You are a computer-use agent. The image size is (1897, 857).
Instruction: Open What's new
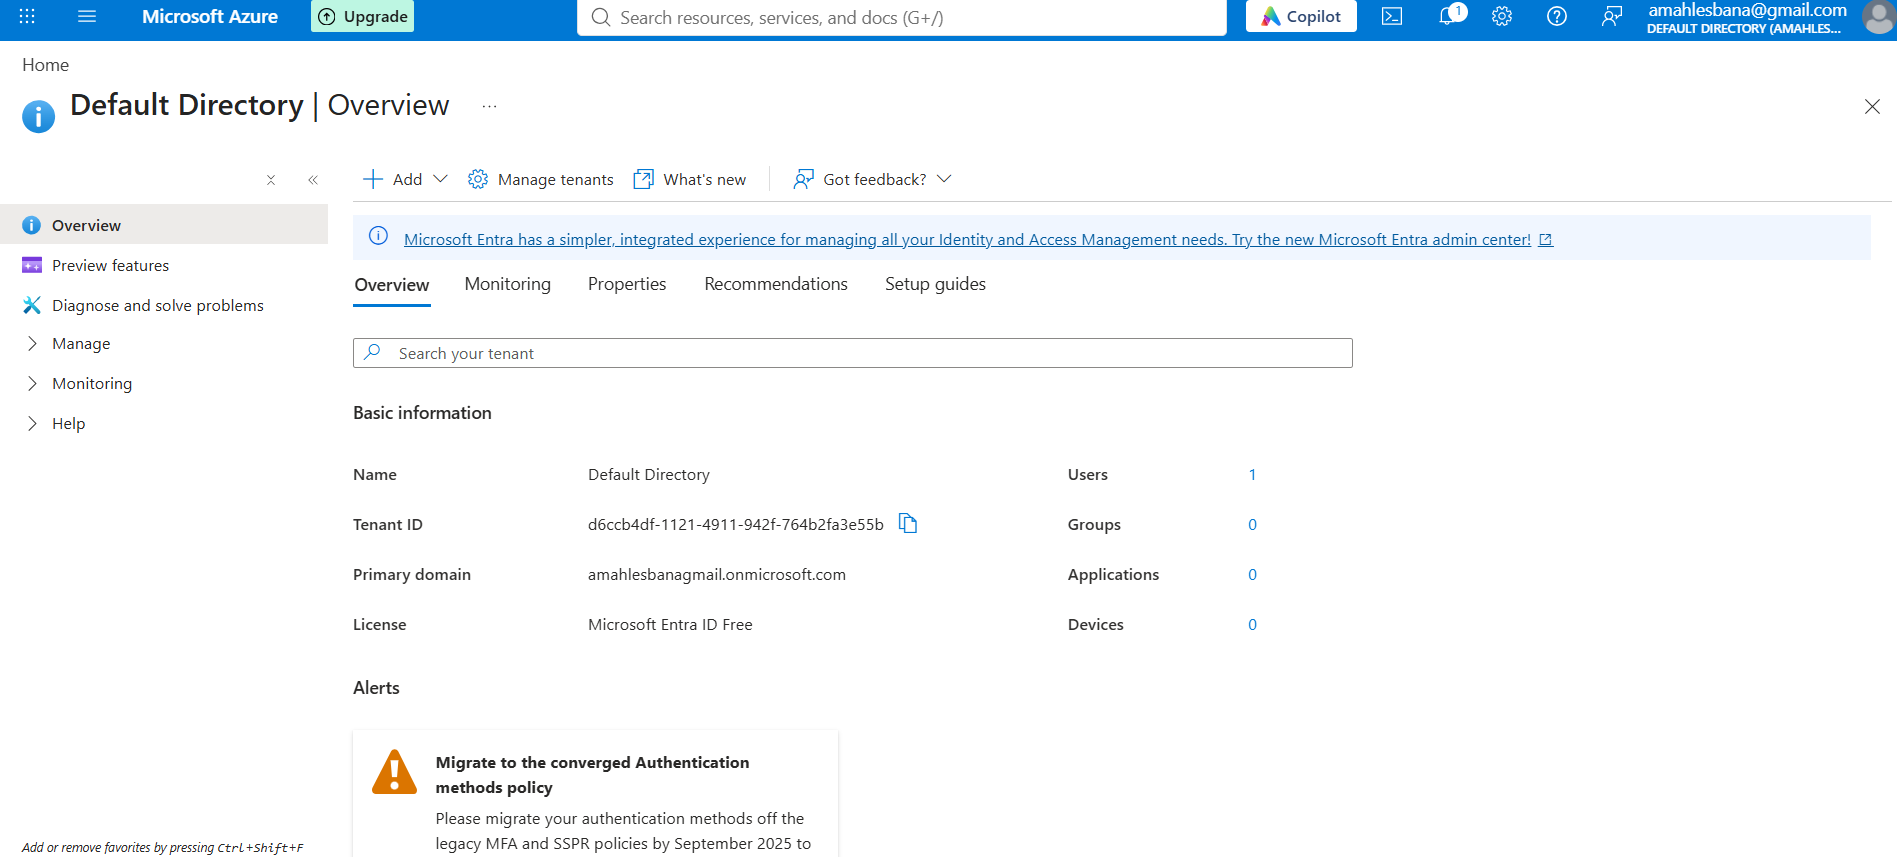tap(690, 179)
